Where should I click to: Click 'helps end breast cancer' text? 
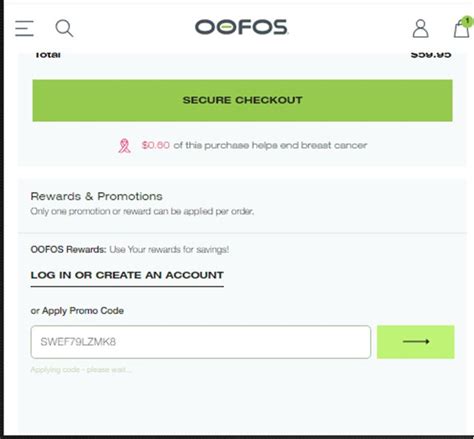pos(309,145)
